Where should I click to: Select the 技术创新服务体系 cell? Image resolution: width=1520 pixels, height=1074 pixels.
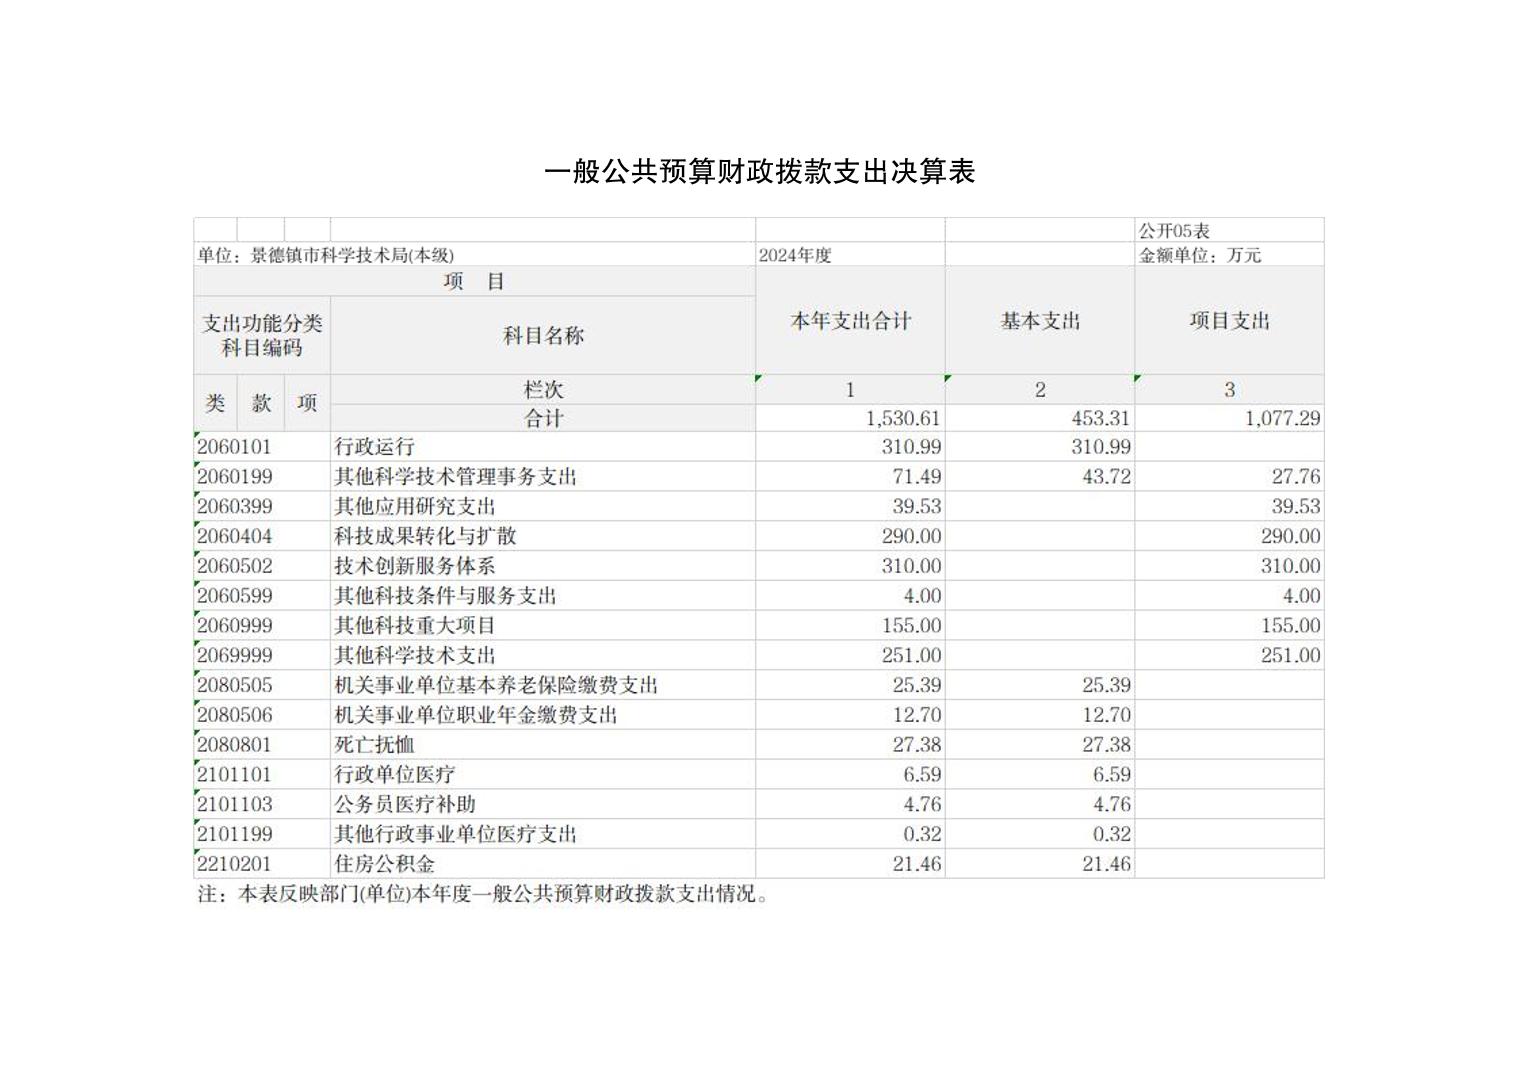[x=414, y=566]
